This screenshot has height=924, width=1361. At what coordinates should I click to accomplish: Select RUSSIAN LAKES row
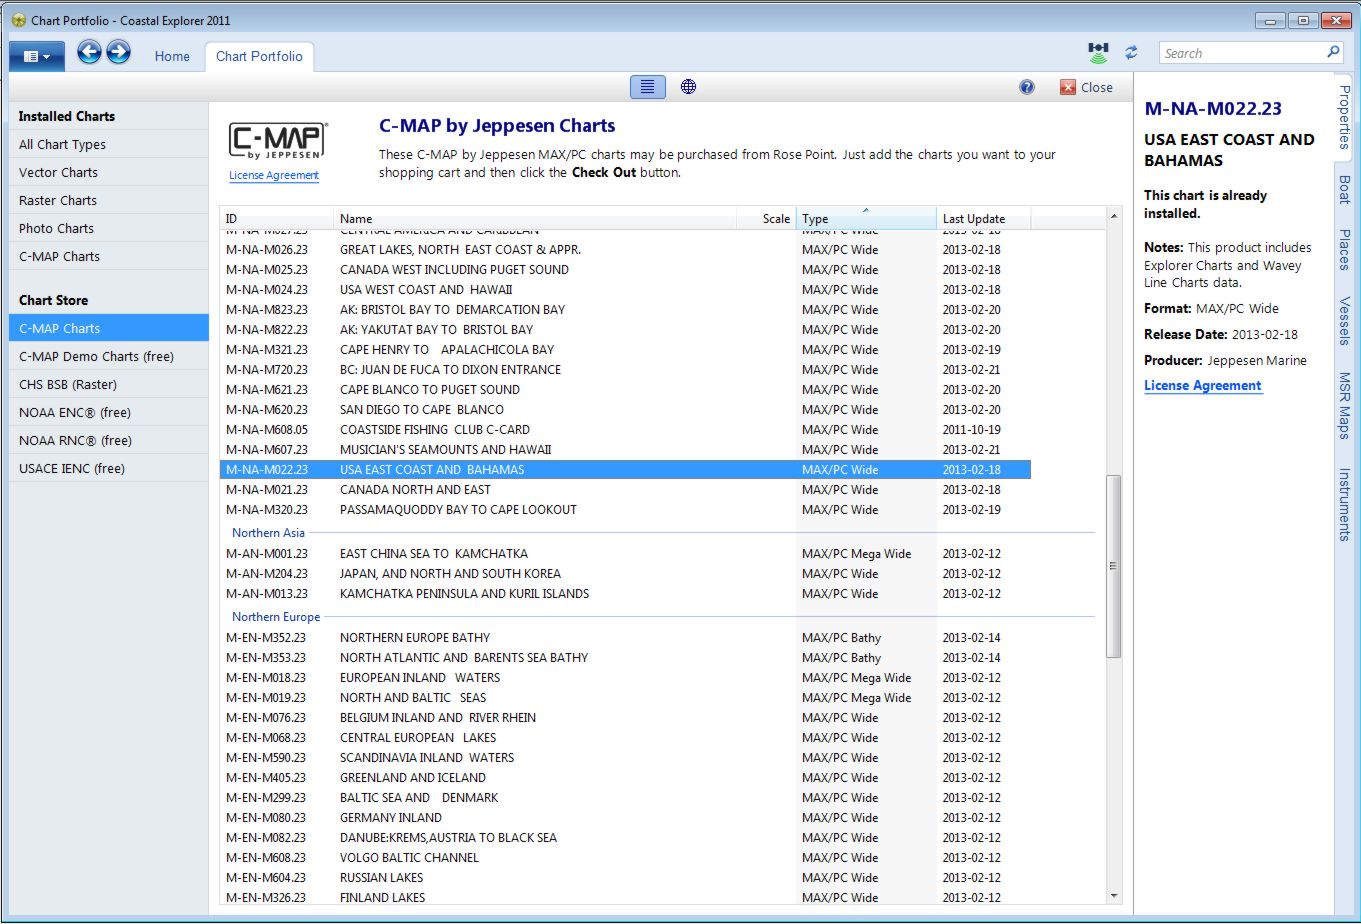pos(625,877)
